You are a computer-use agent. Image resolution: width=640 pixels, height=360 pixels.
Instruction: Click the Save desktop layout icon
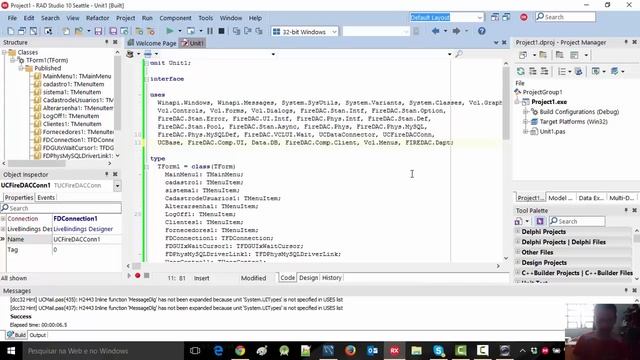tap(495, 17)
